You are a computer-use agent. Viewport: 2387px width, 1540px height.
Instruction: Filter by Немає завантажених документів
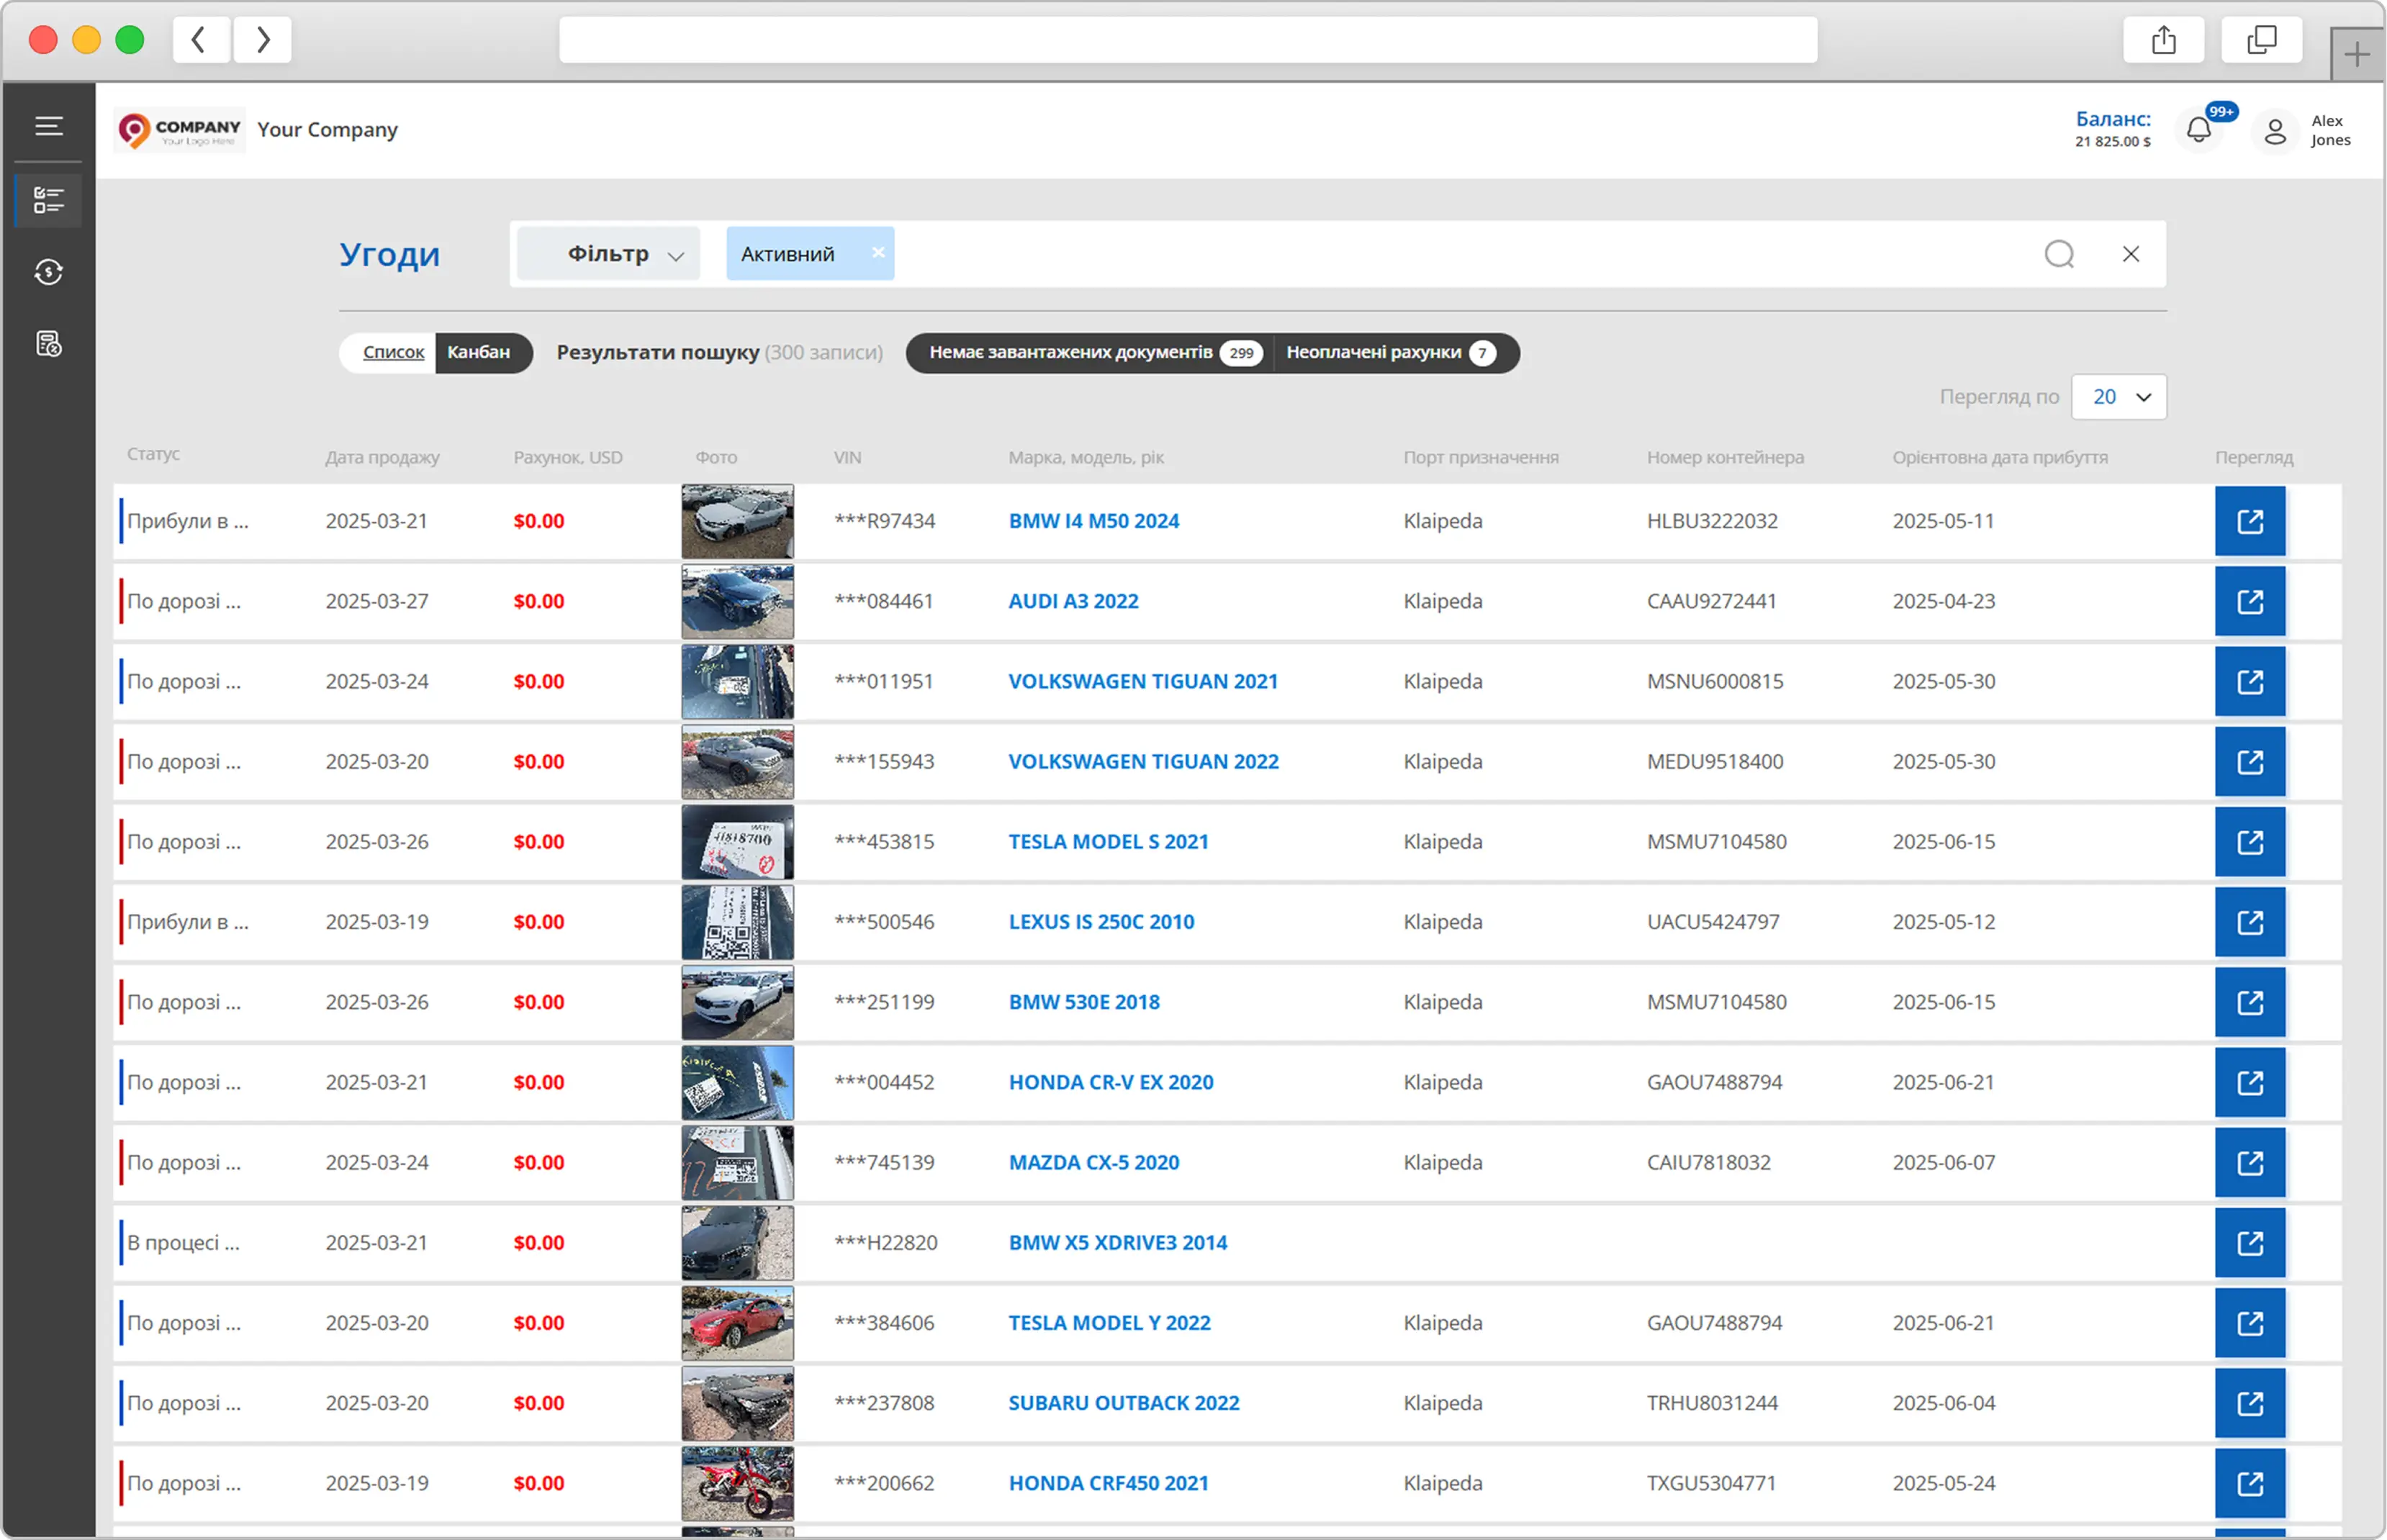pos(1090,353)
